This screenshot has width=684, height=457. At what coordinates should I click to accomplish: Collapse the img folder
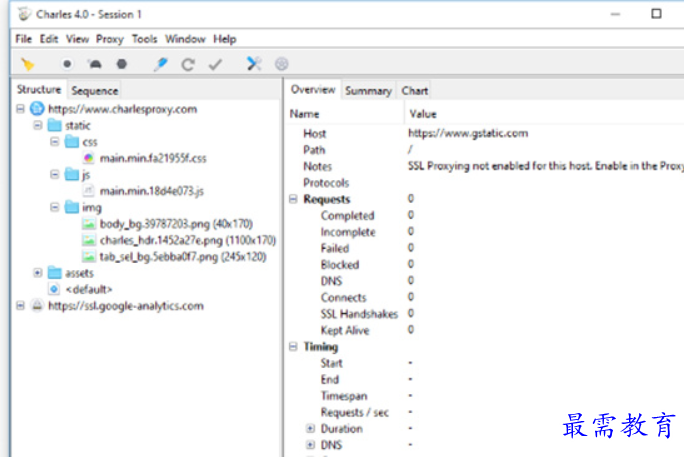(55, 207)
